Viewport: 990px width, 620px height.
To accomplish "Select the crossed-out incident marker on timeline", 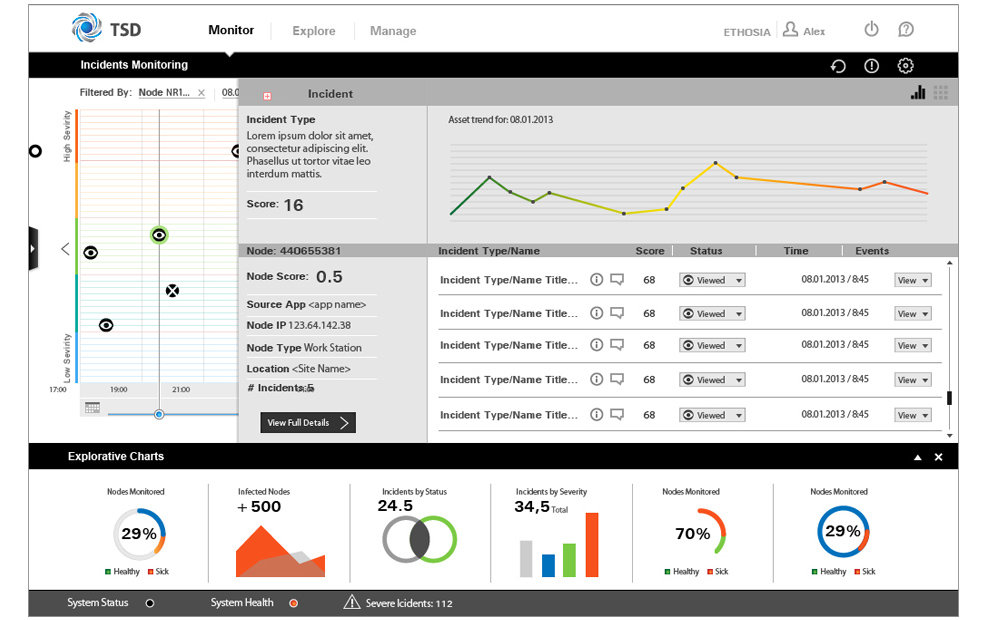I will coord(172,291).
